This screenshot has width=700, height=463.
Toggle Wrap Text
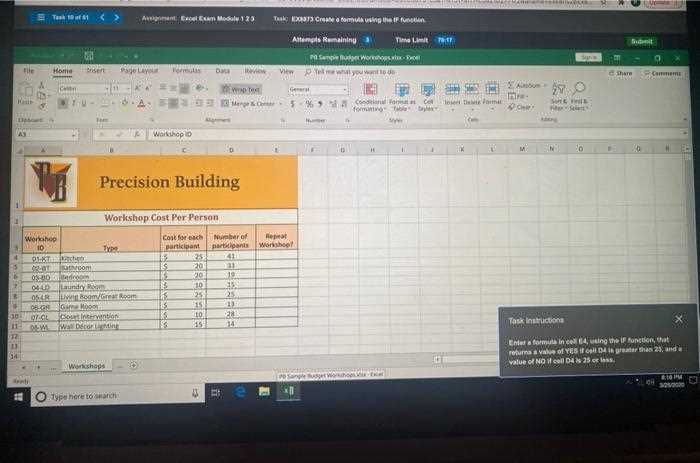pyautogui.click(x=241, y=89)
